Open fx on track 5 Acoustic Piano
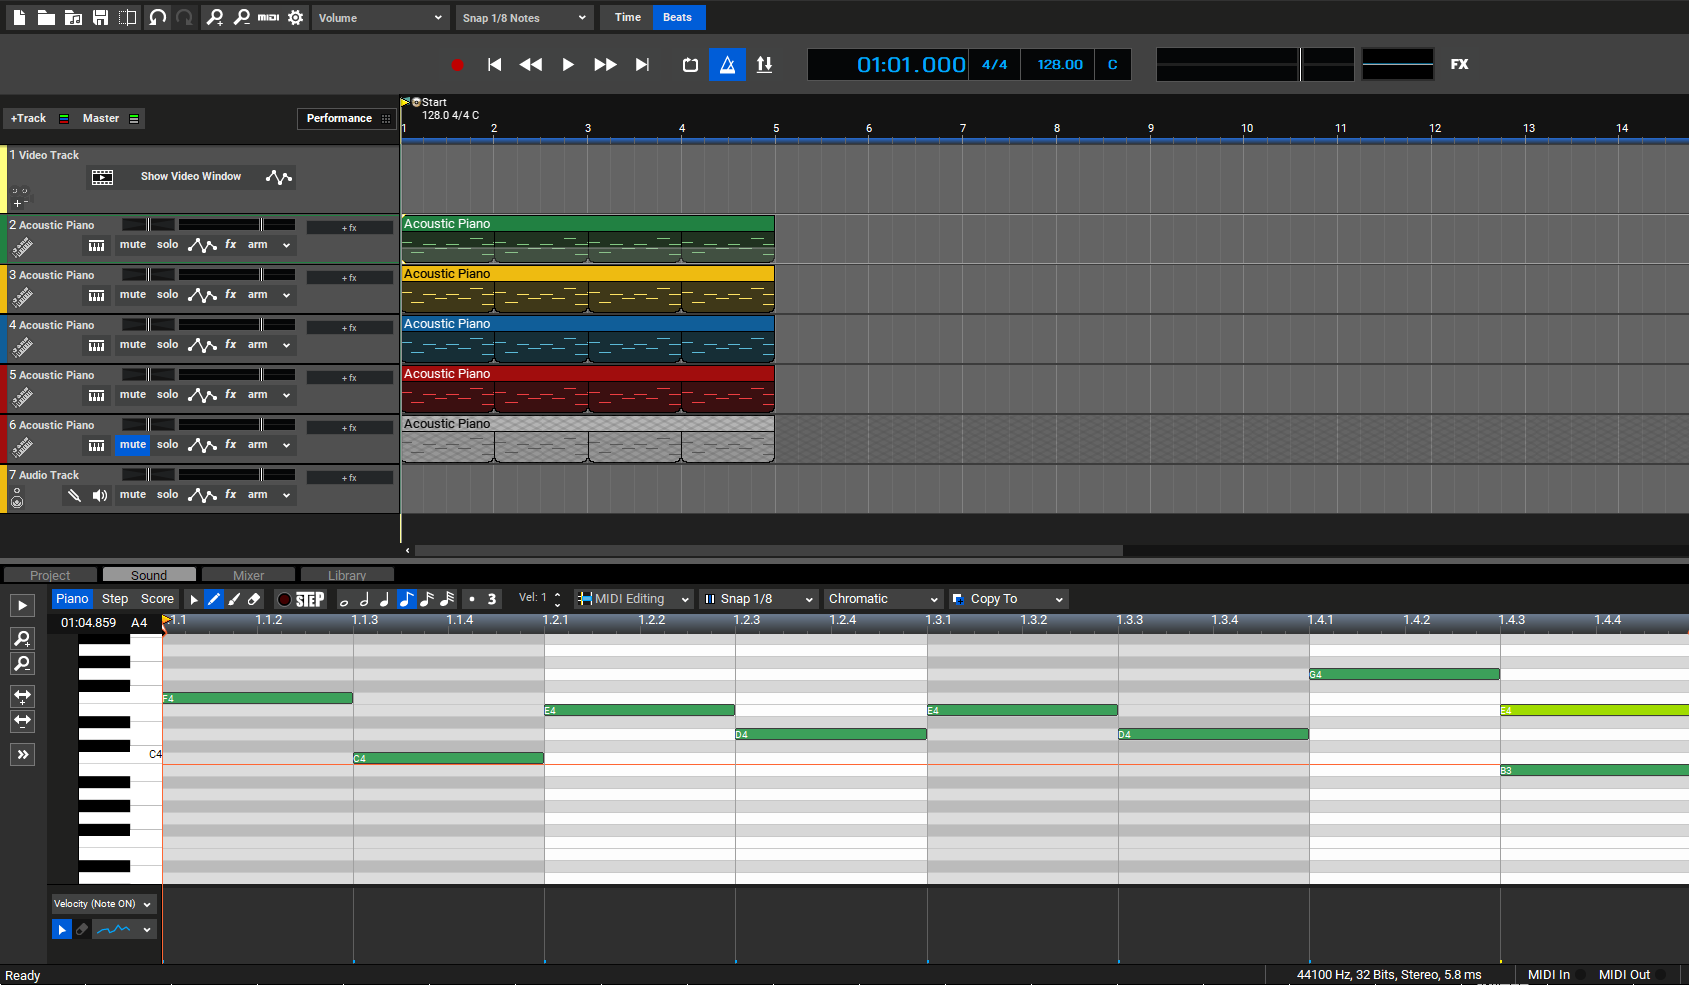 (231, 395)
